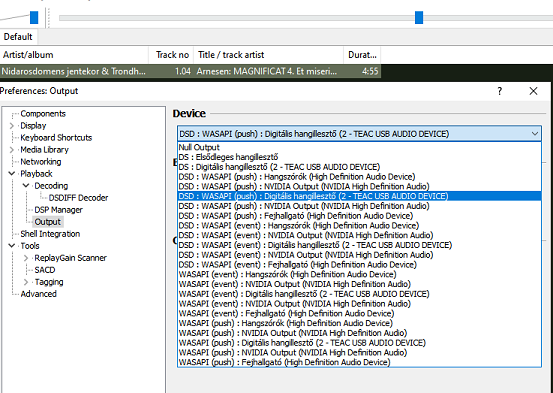Pick plain WASAPI (push) : Fejhallgató entry
The width and height of the screenshot is (553, 393).
pyautogui.click(x=359, y=362)
